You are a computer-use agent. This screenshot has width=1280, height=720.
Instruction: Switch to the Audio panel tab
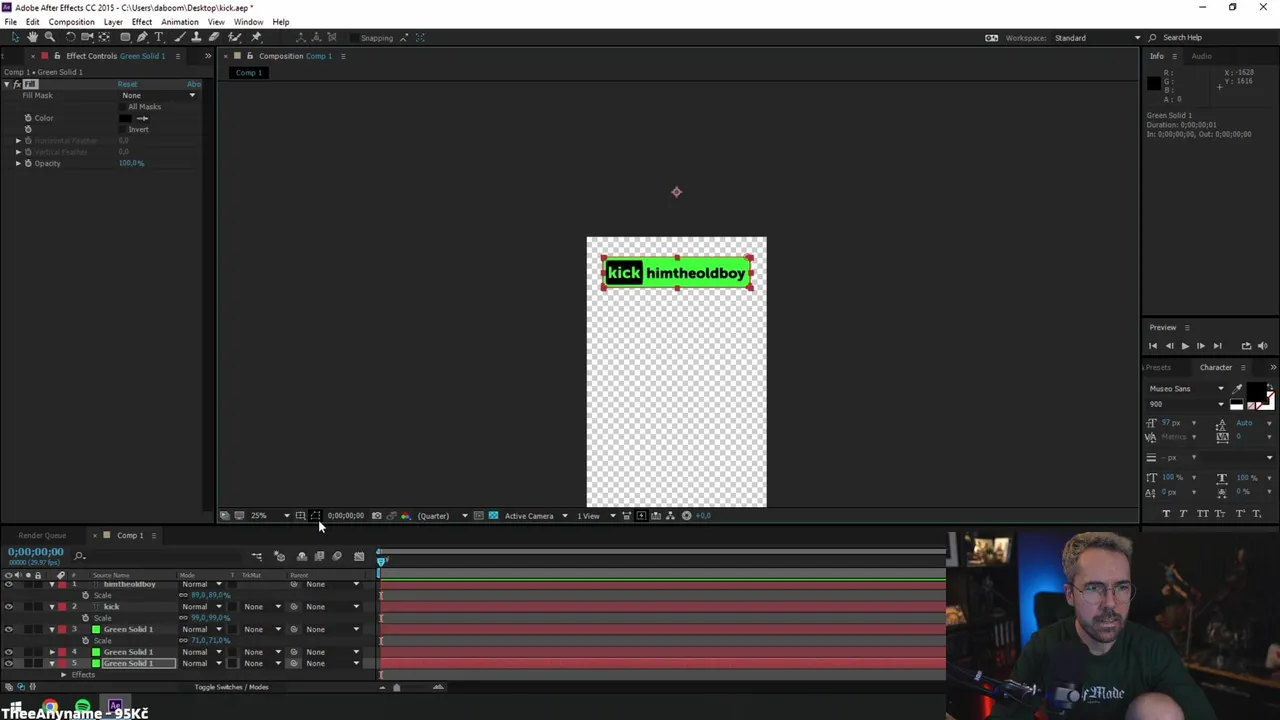pos(1201,56)
